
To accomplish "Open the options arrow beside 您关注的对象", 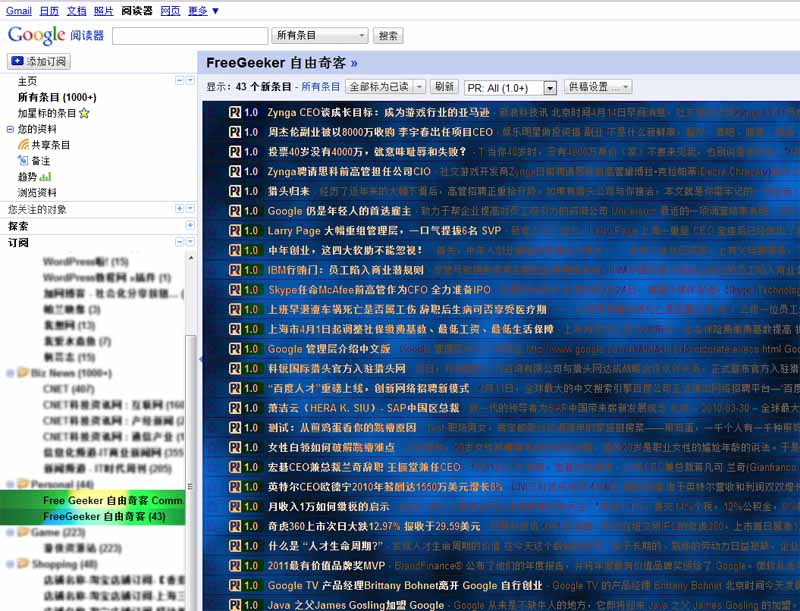I will click(x=190, y=209).
